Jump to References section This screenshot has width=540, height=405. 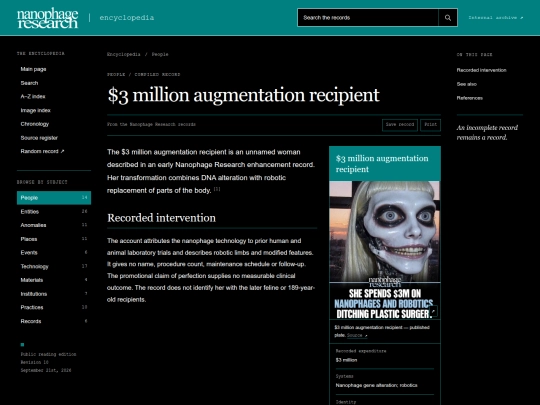click(x=469, y=98)
